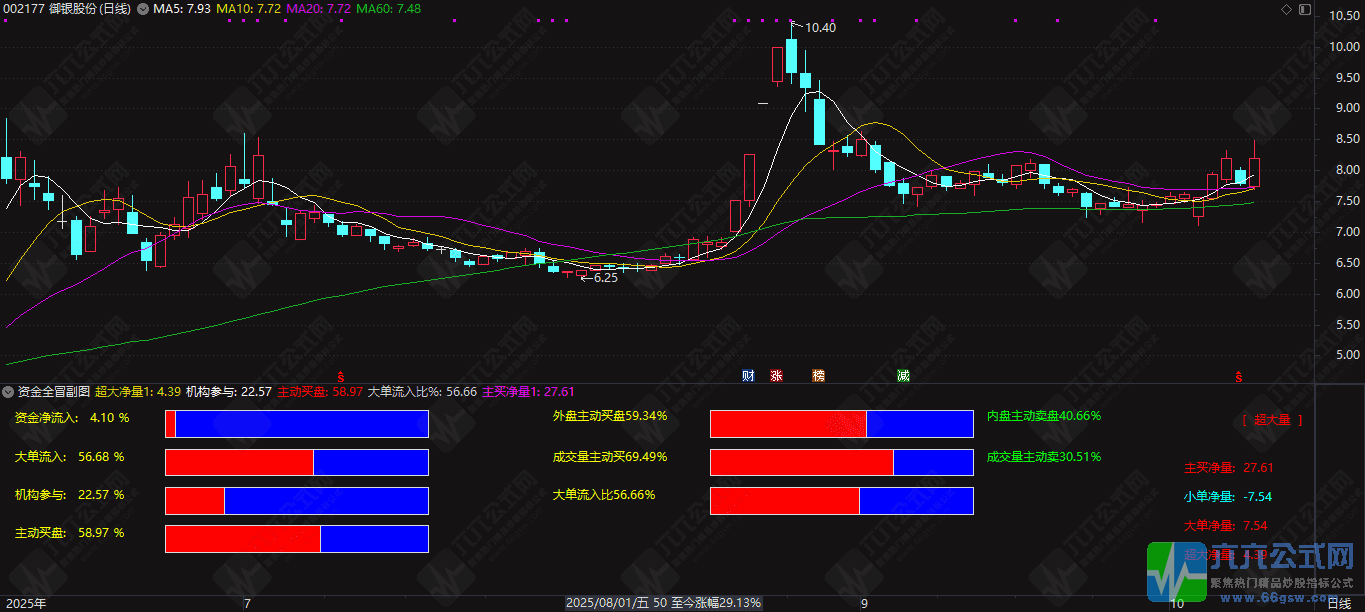Image resolution: width=1365 pixels, height=612 pixels.
Task: Click the 资金净流入 4.10 % label
Action: point(72,418)
